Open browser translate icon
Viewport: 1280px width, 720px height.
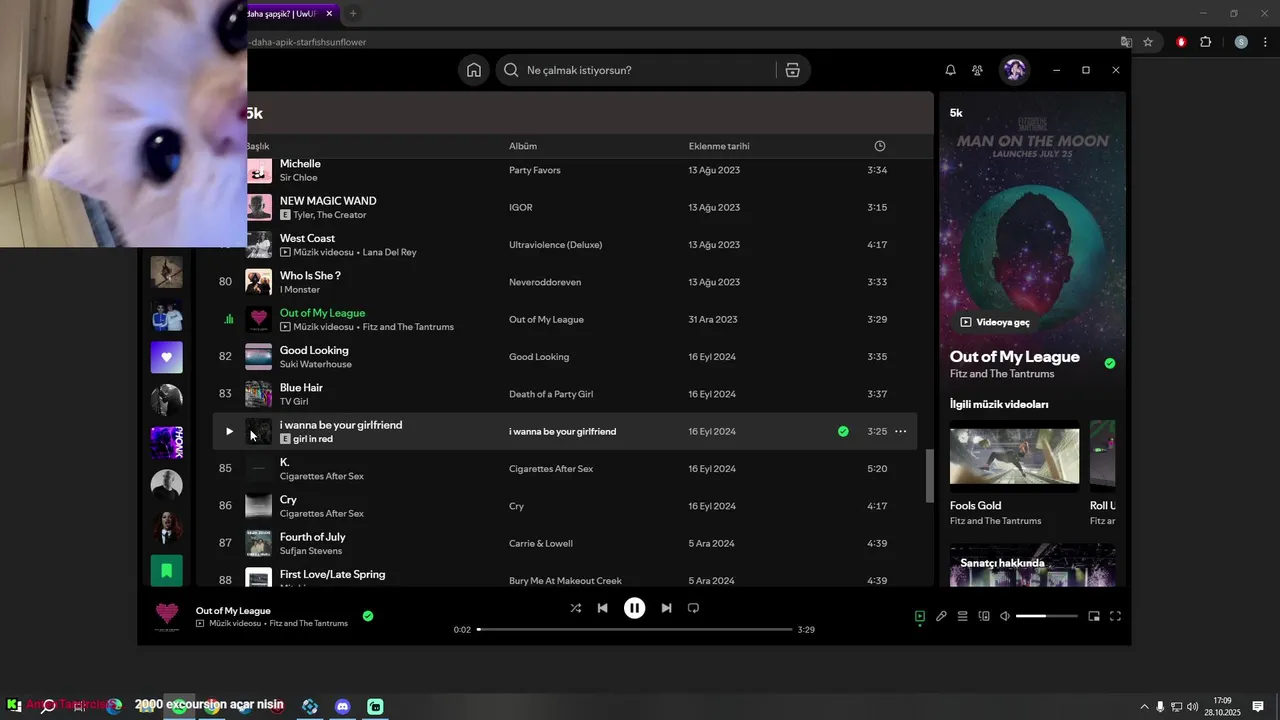coord(1126,42)
